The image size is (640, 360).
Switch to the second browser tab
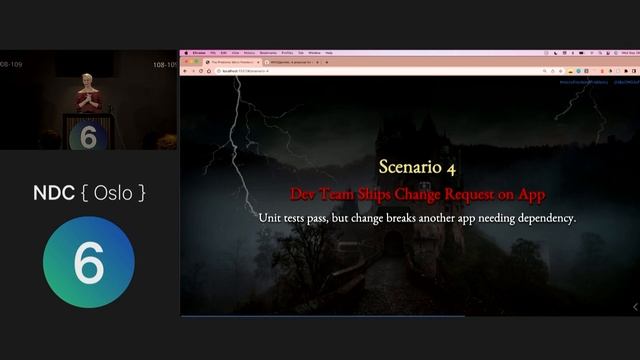point(291,62)
